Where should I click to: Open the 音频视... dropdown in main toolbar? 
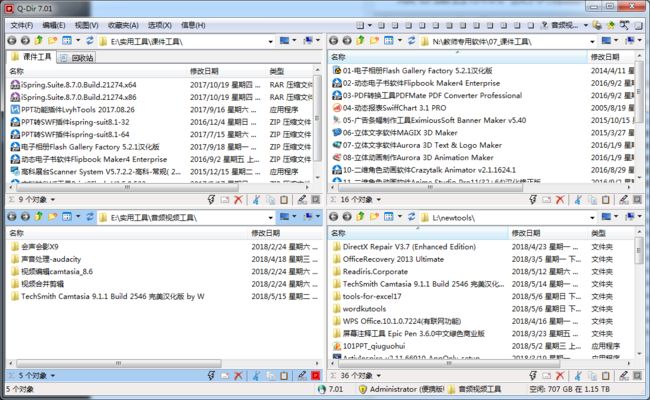coord(586,25)
